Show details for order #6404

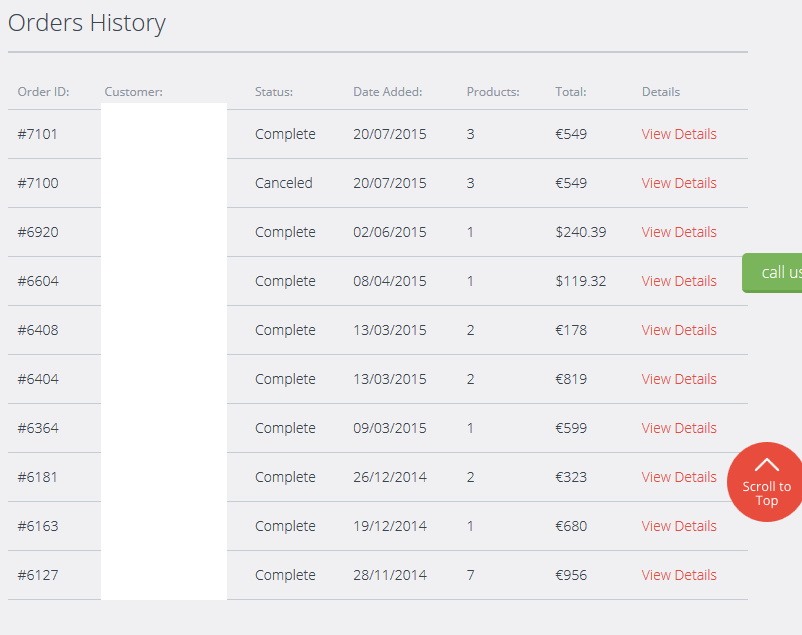[x=679, y=379]
